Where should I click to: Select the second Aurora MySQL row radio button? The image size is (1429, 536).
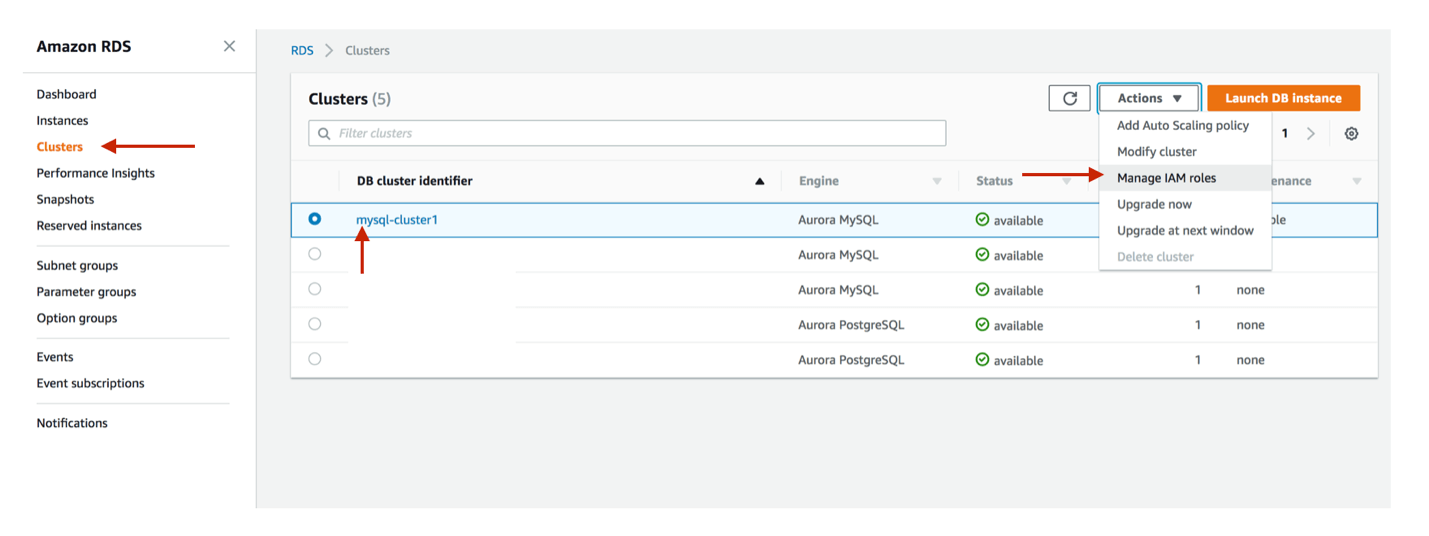315,254
